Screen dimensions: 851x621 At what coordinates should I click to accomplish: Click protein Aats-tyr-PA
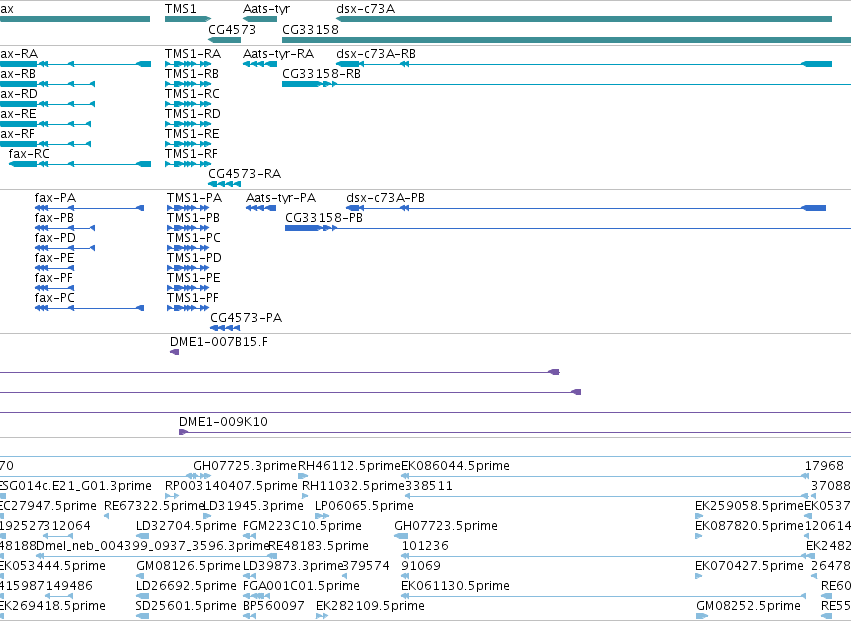pos(281,198)
